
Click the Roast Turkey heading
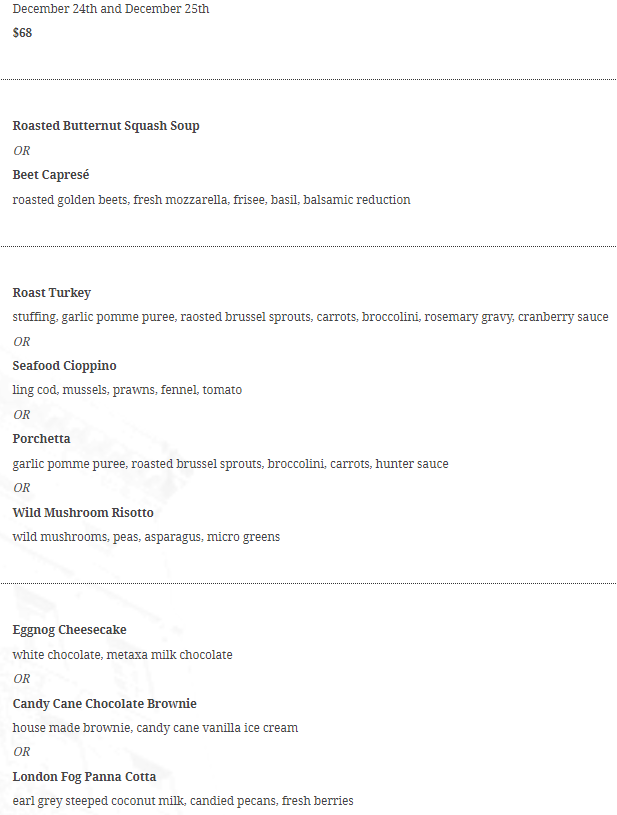[51, 293]
